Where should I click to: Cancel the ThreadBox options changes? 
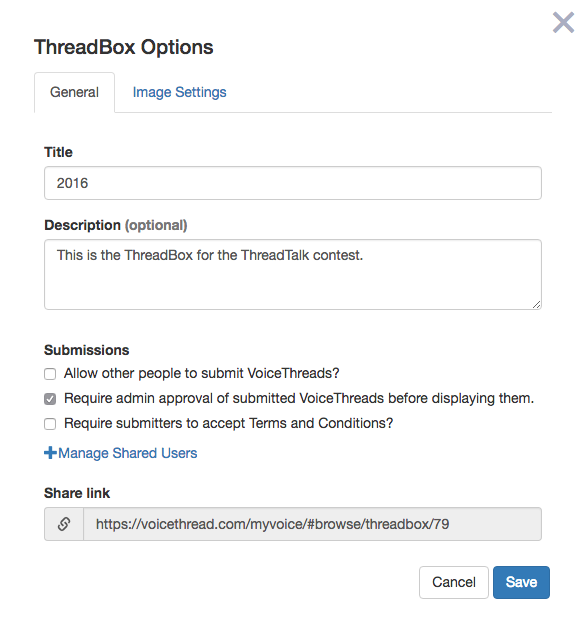[453, 582]
